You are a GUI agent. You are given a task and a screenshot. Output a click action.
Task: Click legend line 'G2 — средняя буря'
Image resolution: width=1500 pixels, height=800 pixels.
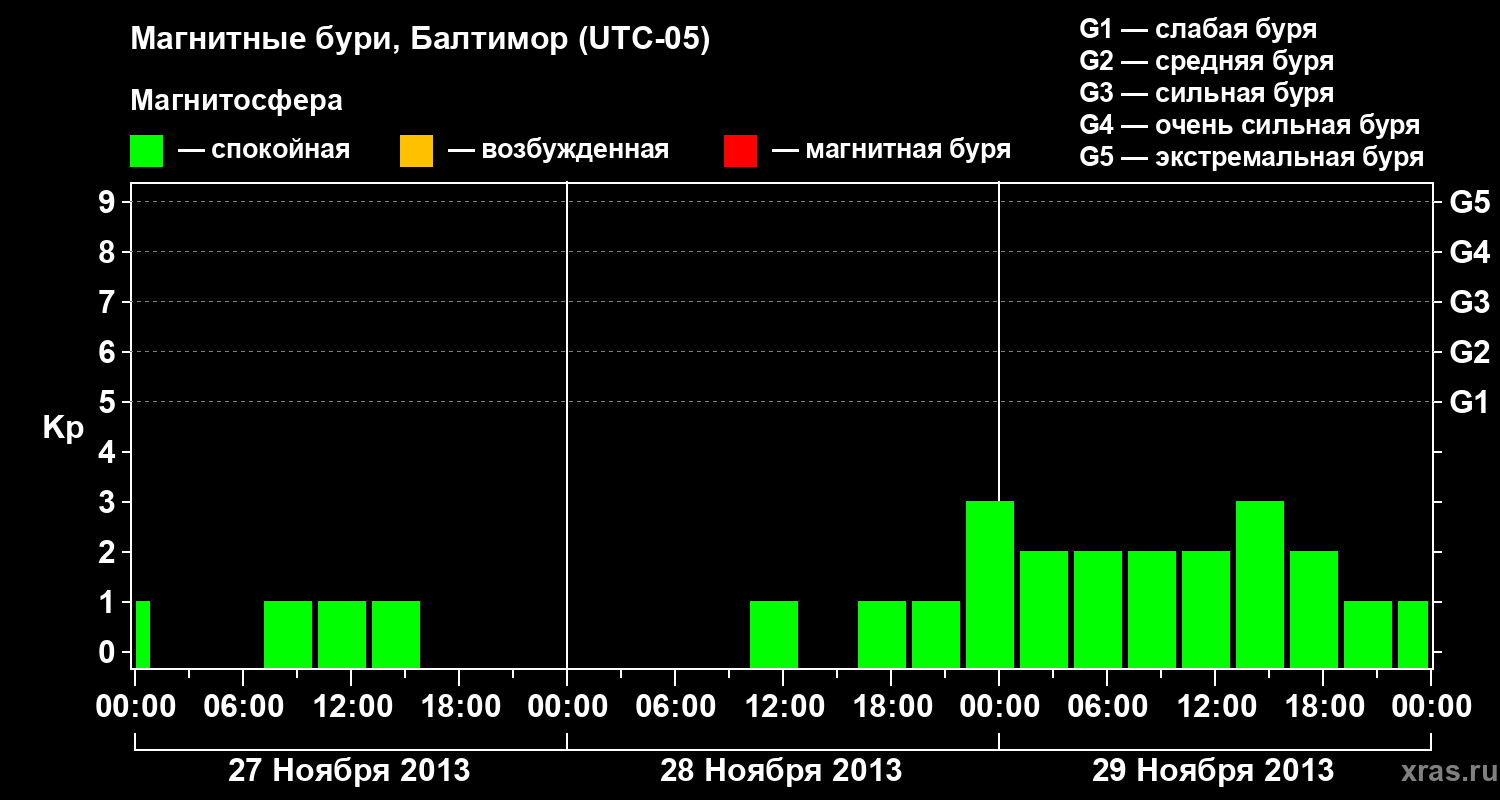point(1206,61)
